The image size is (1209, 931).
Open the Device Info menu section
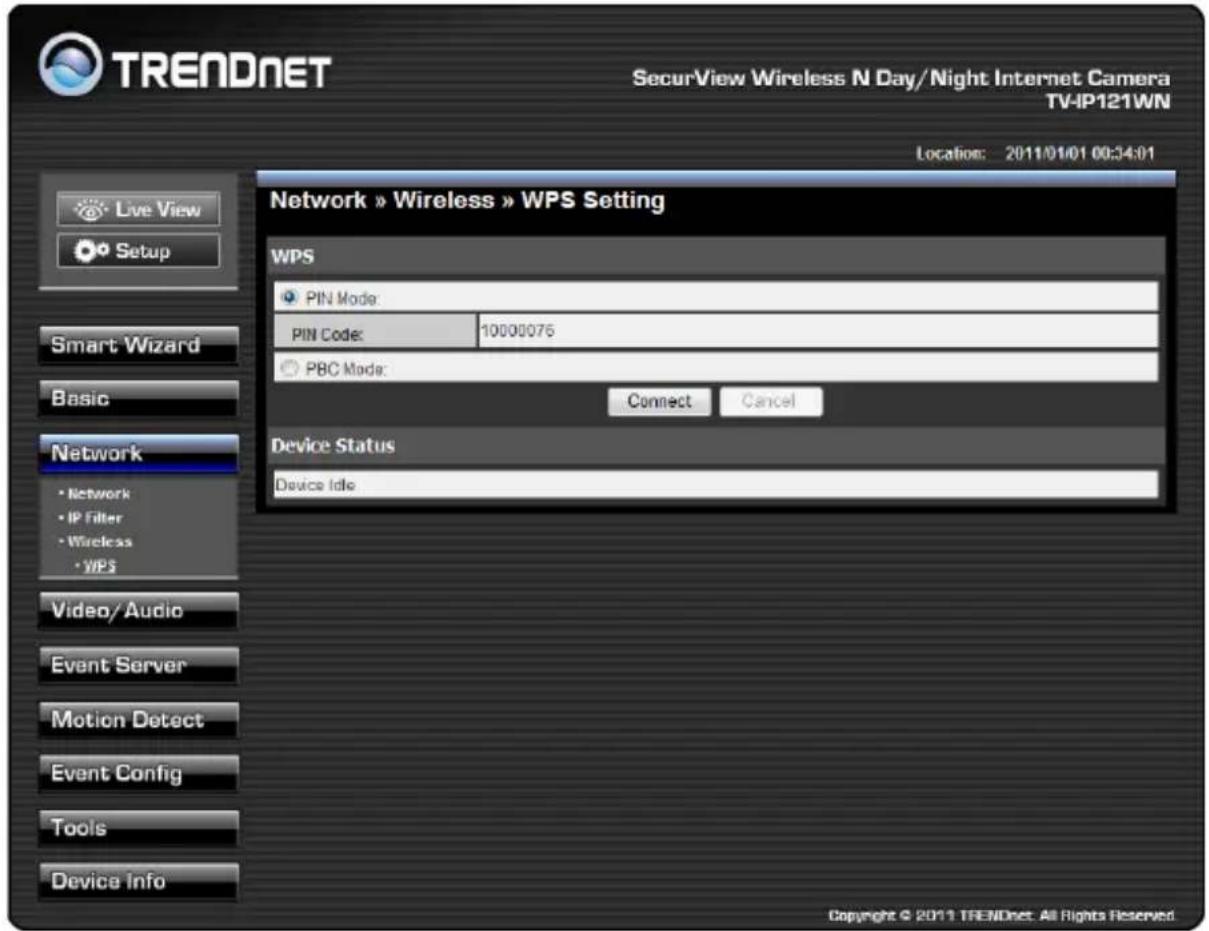pyautogui.click(x=138, y=882)
